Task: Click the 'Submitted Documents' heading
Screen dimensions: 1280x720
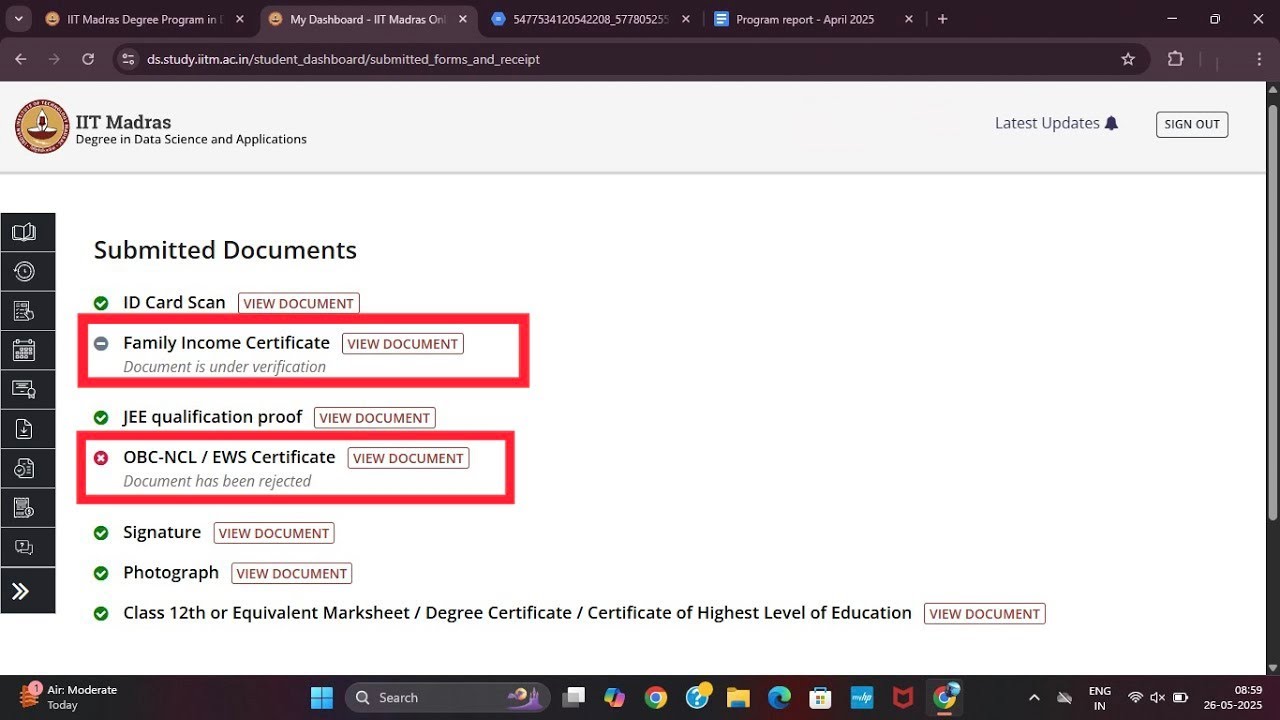Action: pyautogui.click(x=225, y=250)
